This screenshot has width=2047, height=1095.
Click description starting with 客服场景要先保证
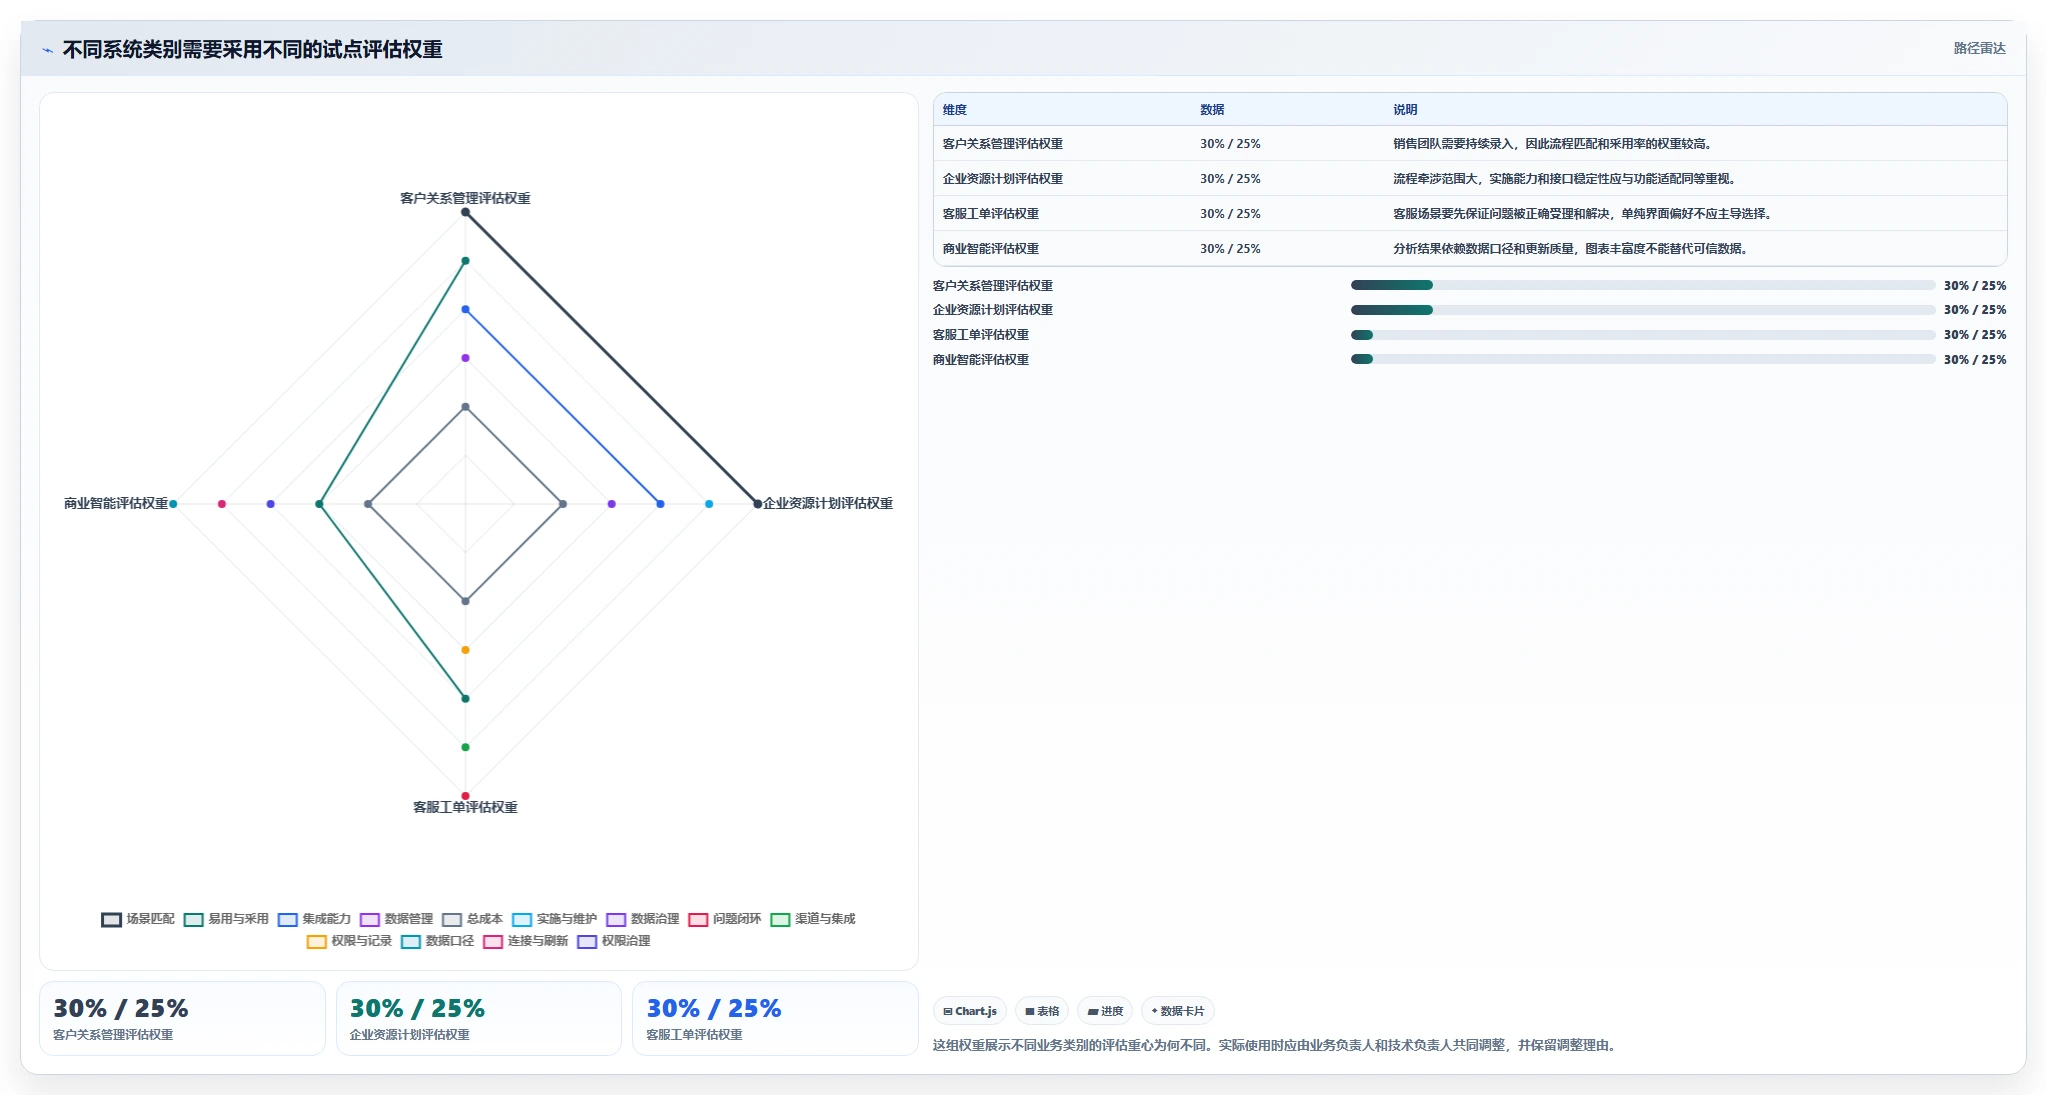(1584, 214)
